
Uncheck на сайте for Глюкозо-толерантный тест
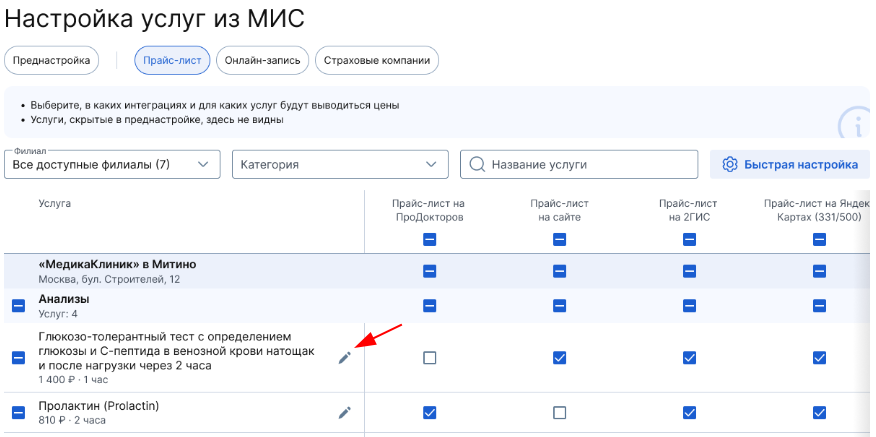click(x=559, y=358)
